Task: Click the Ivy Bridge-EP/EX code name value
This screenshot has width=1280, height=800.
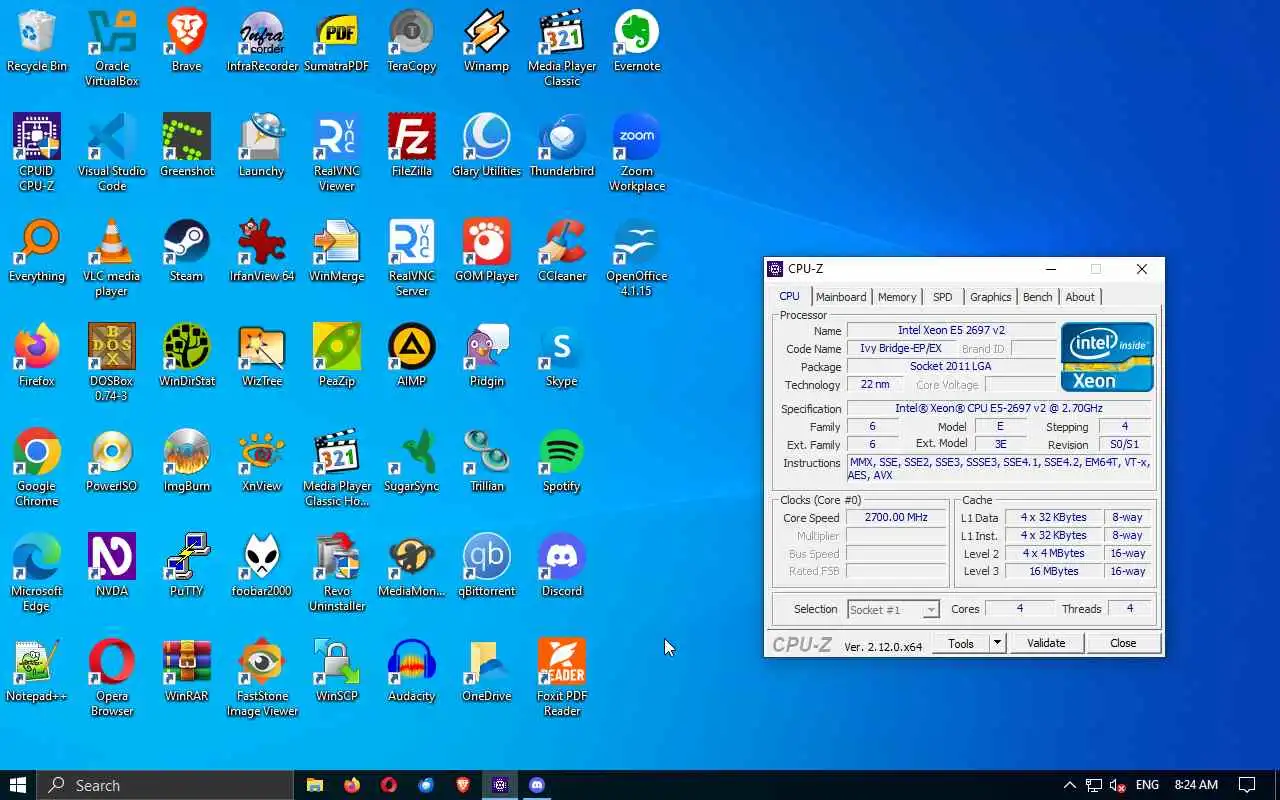Action: 901,348
